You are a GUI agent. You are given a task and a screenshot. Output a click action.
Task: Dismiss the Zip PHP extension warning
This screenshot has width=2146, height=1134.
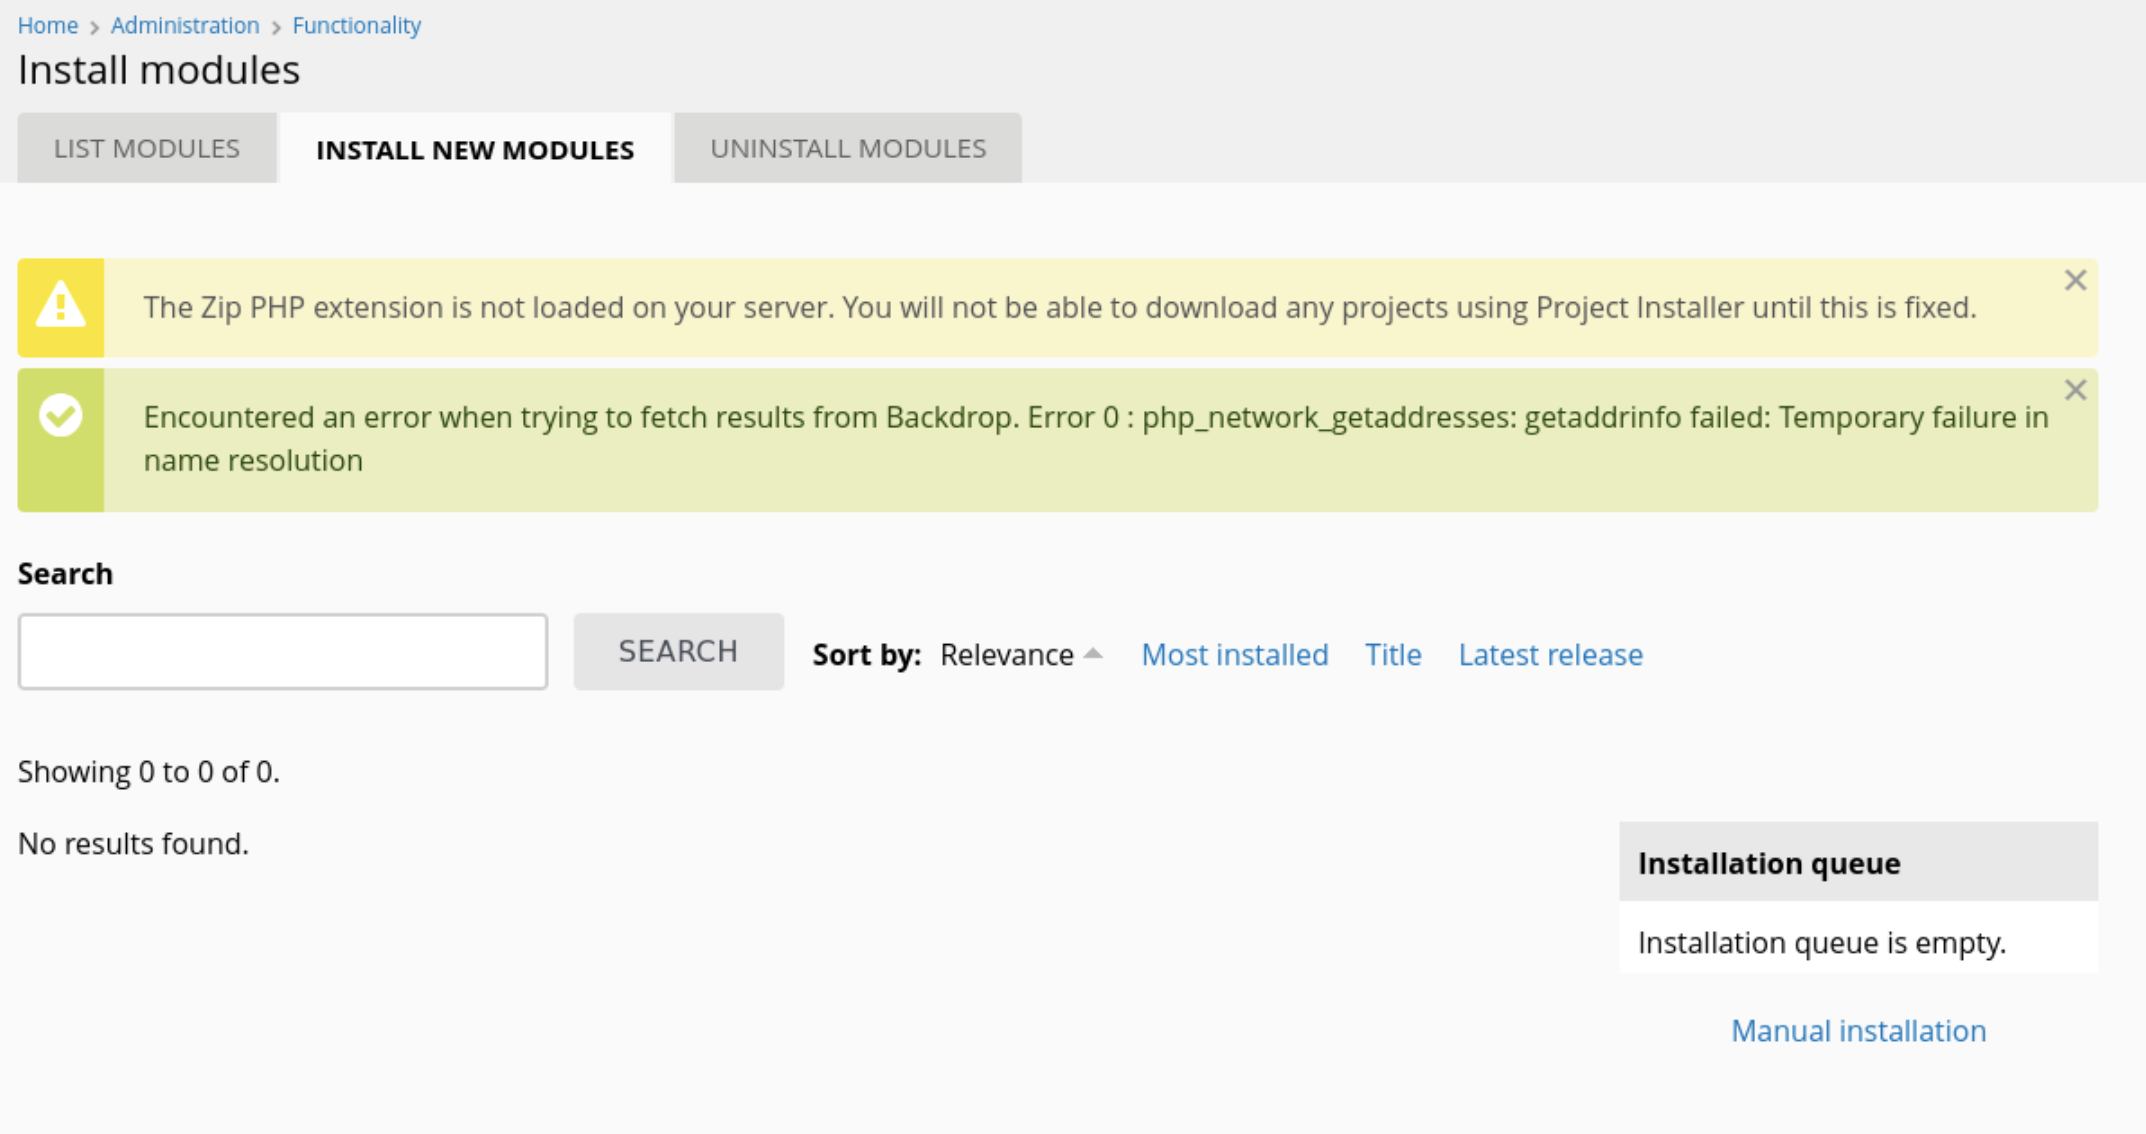(x=2075, y=281)
